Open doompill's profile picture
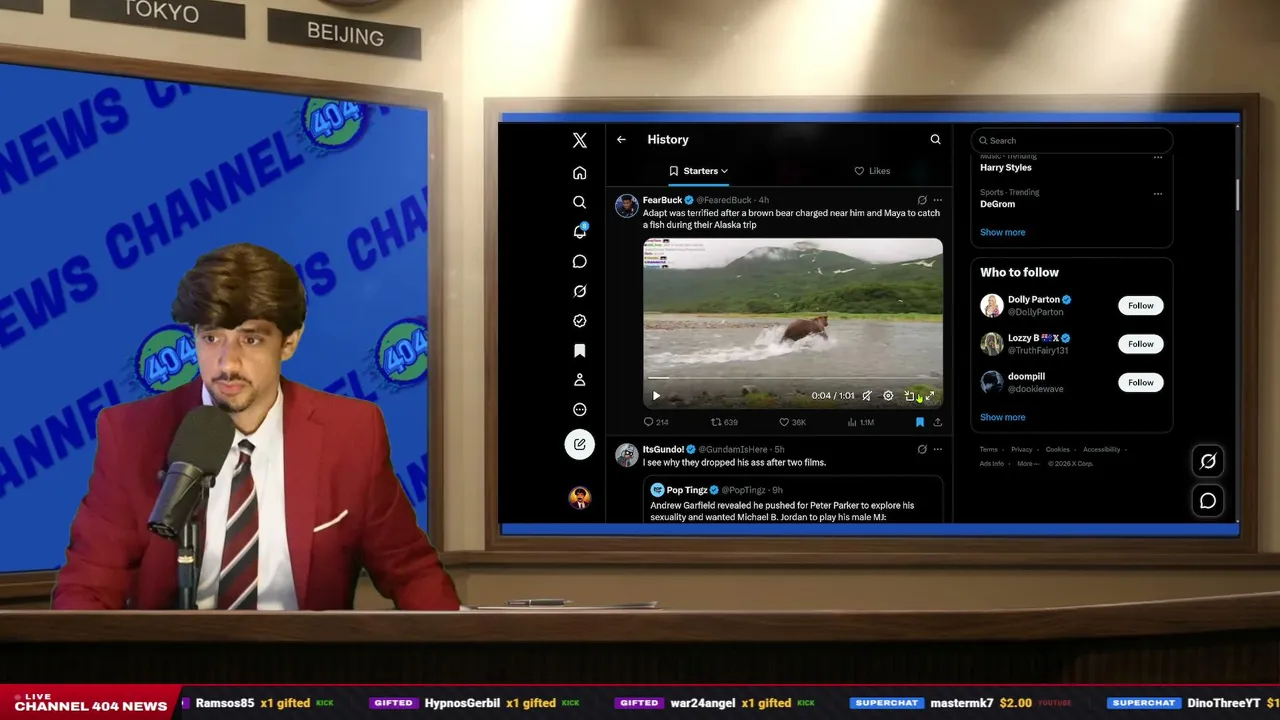Viewport: 1280px width, 720px height. pos(992,382)
